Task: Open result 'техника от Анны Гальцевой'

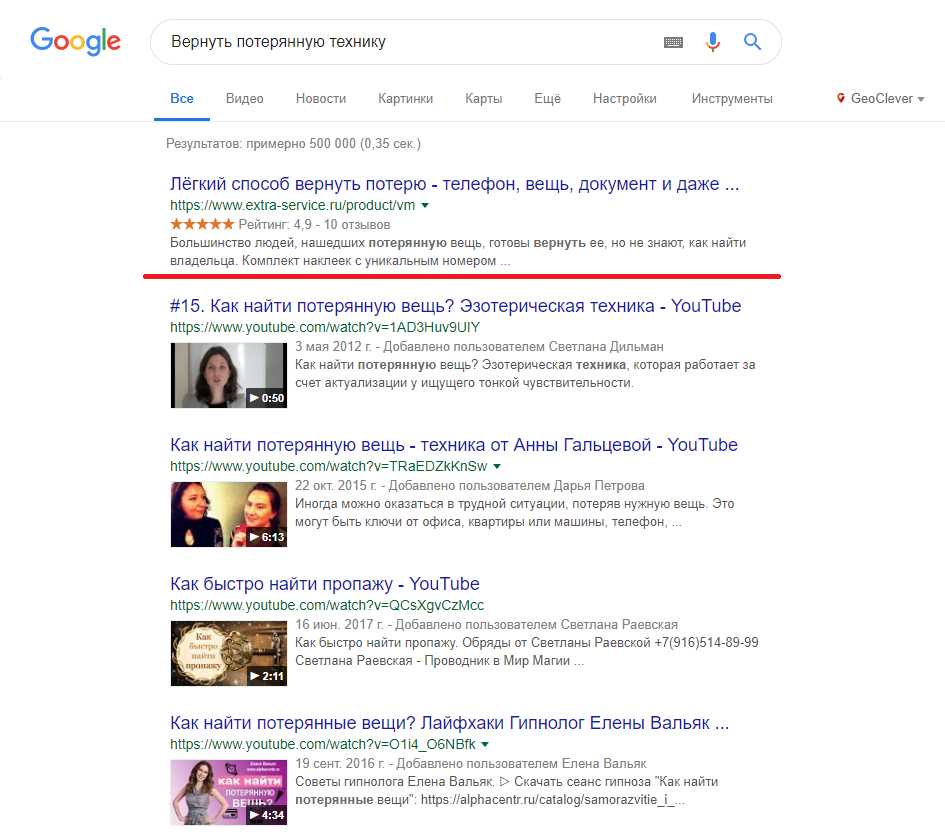Action: point(454,445)
